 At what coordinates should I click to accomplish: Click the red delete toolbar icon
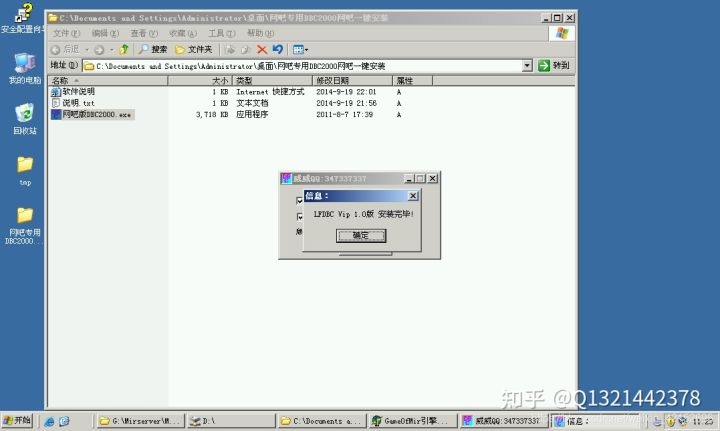[x=262, y=49]
